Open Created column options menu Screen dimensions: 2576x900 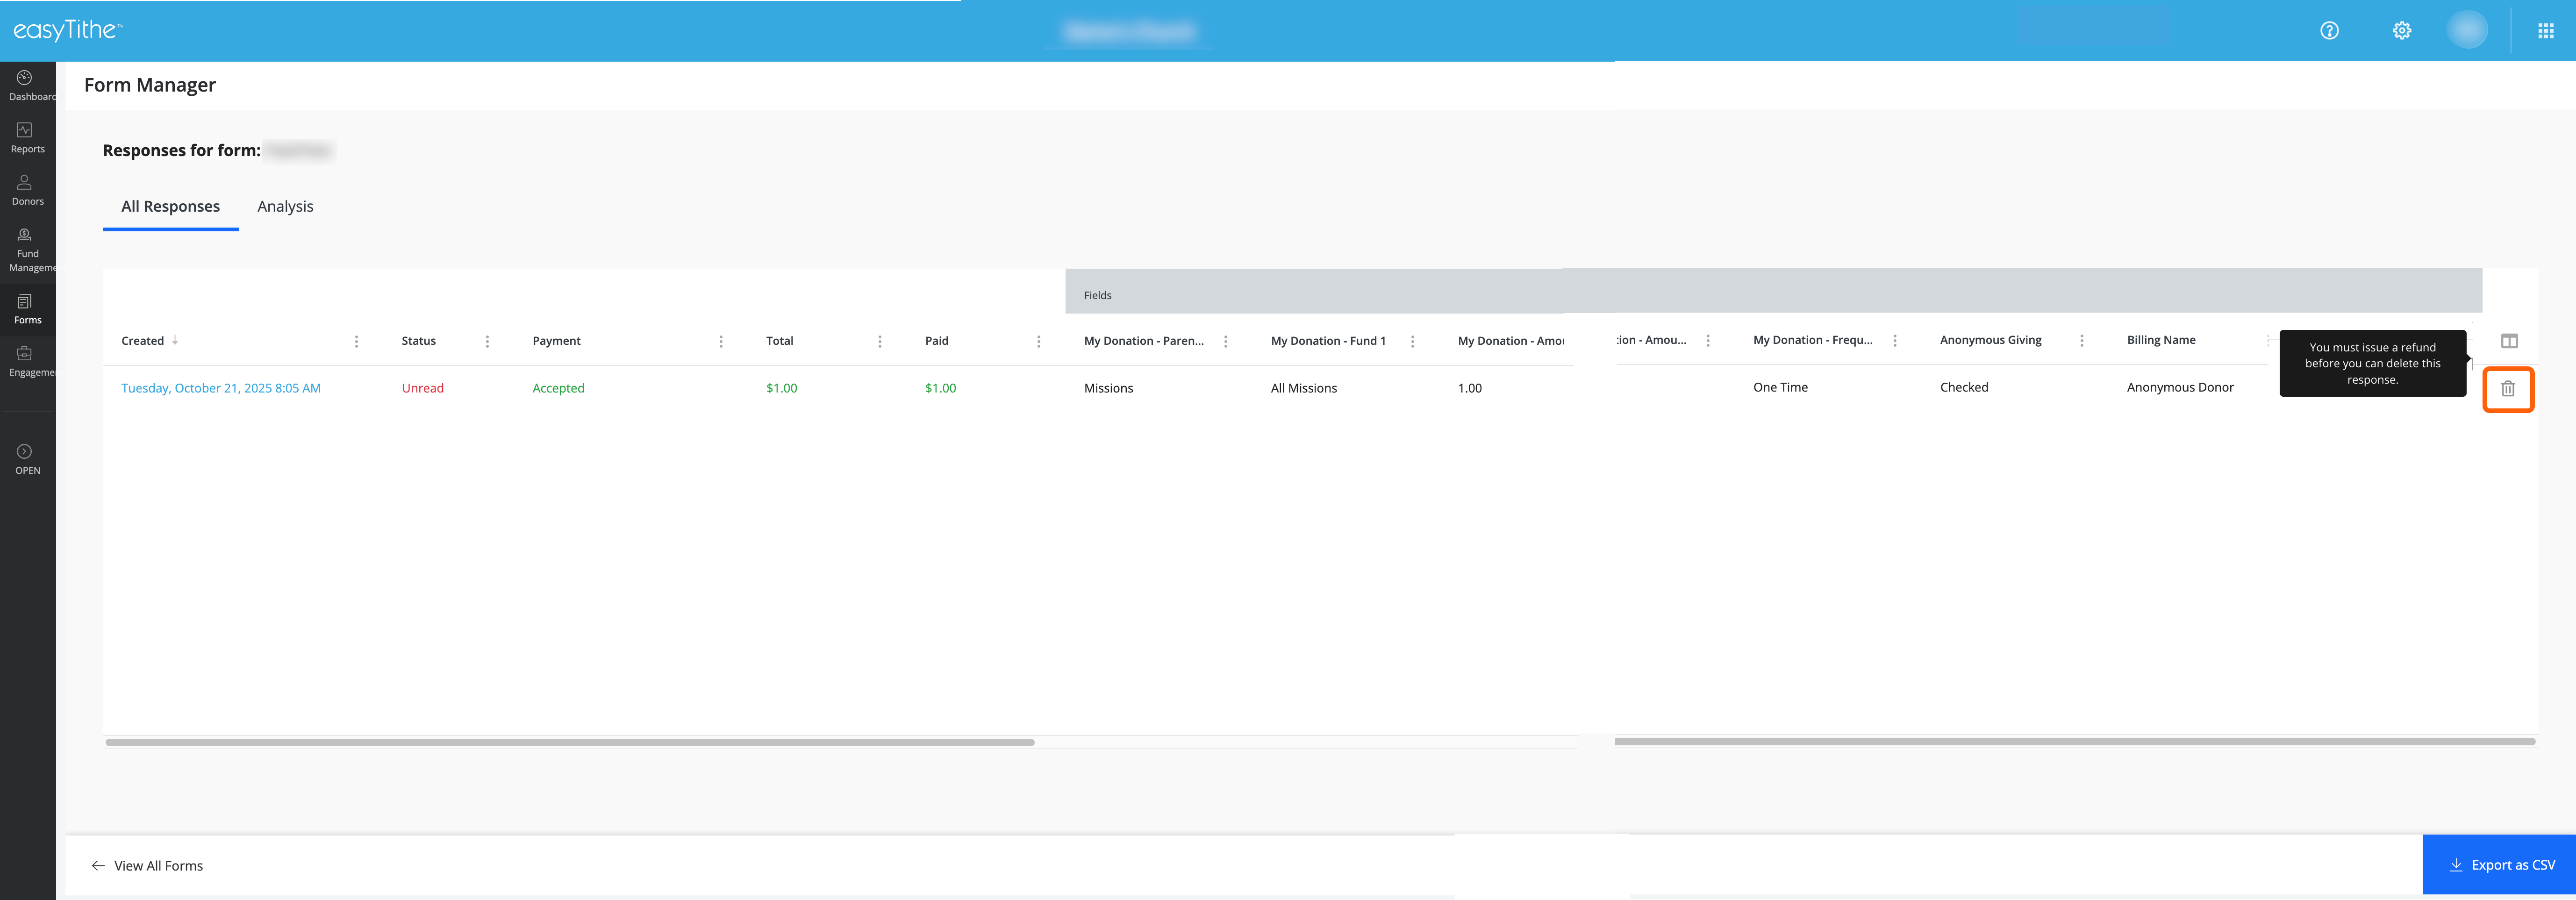coord(356,341)
